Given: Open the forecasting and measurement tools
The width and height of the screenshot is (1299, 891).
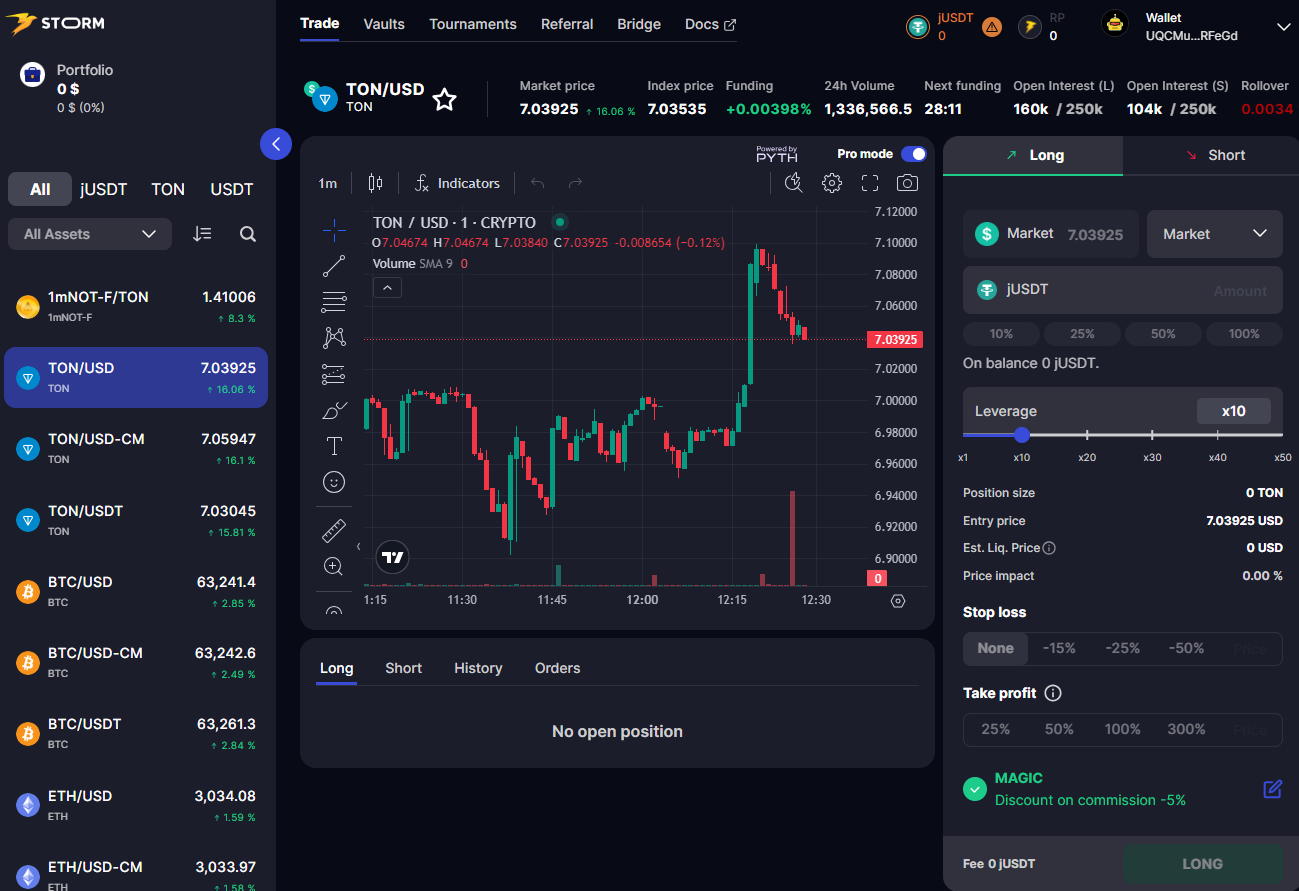Looking at the screenshot, I should pos(334,374).
